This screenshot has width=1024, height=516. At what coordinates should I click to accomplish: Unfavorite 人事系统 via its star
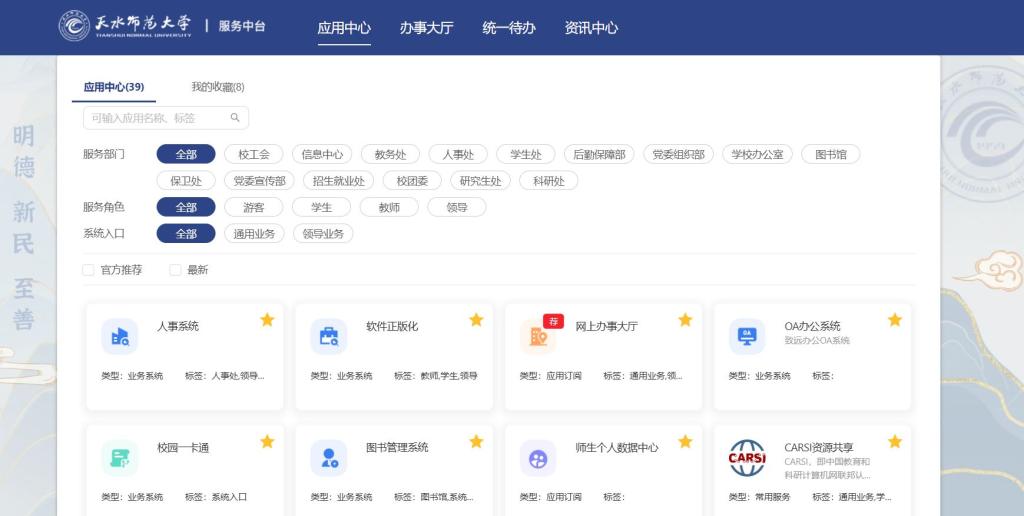click(x=267, y=320)
